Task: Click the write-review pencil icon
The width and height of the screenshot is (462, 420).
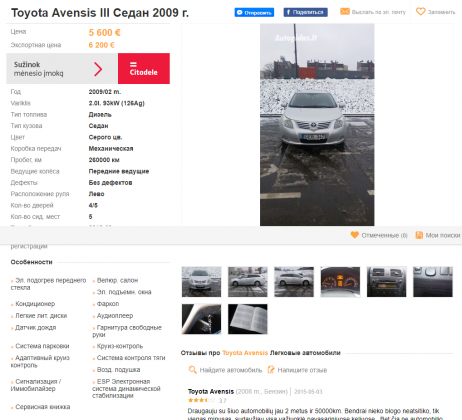Action: [271, 370]
